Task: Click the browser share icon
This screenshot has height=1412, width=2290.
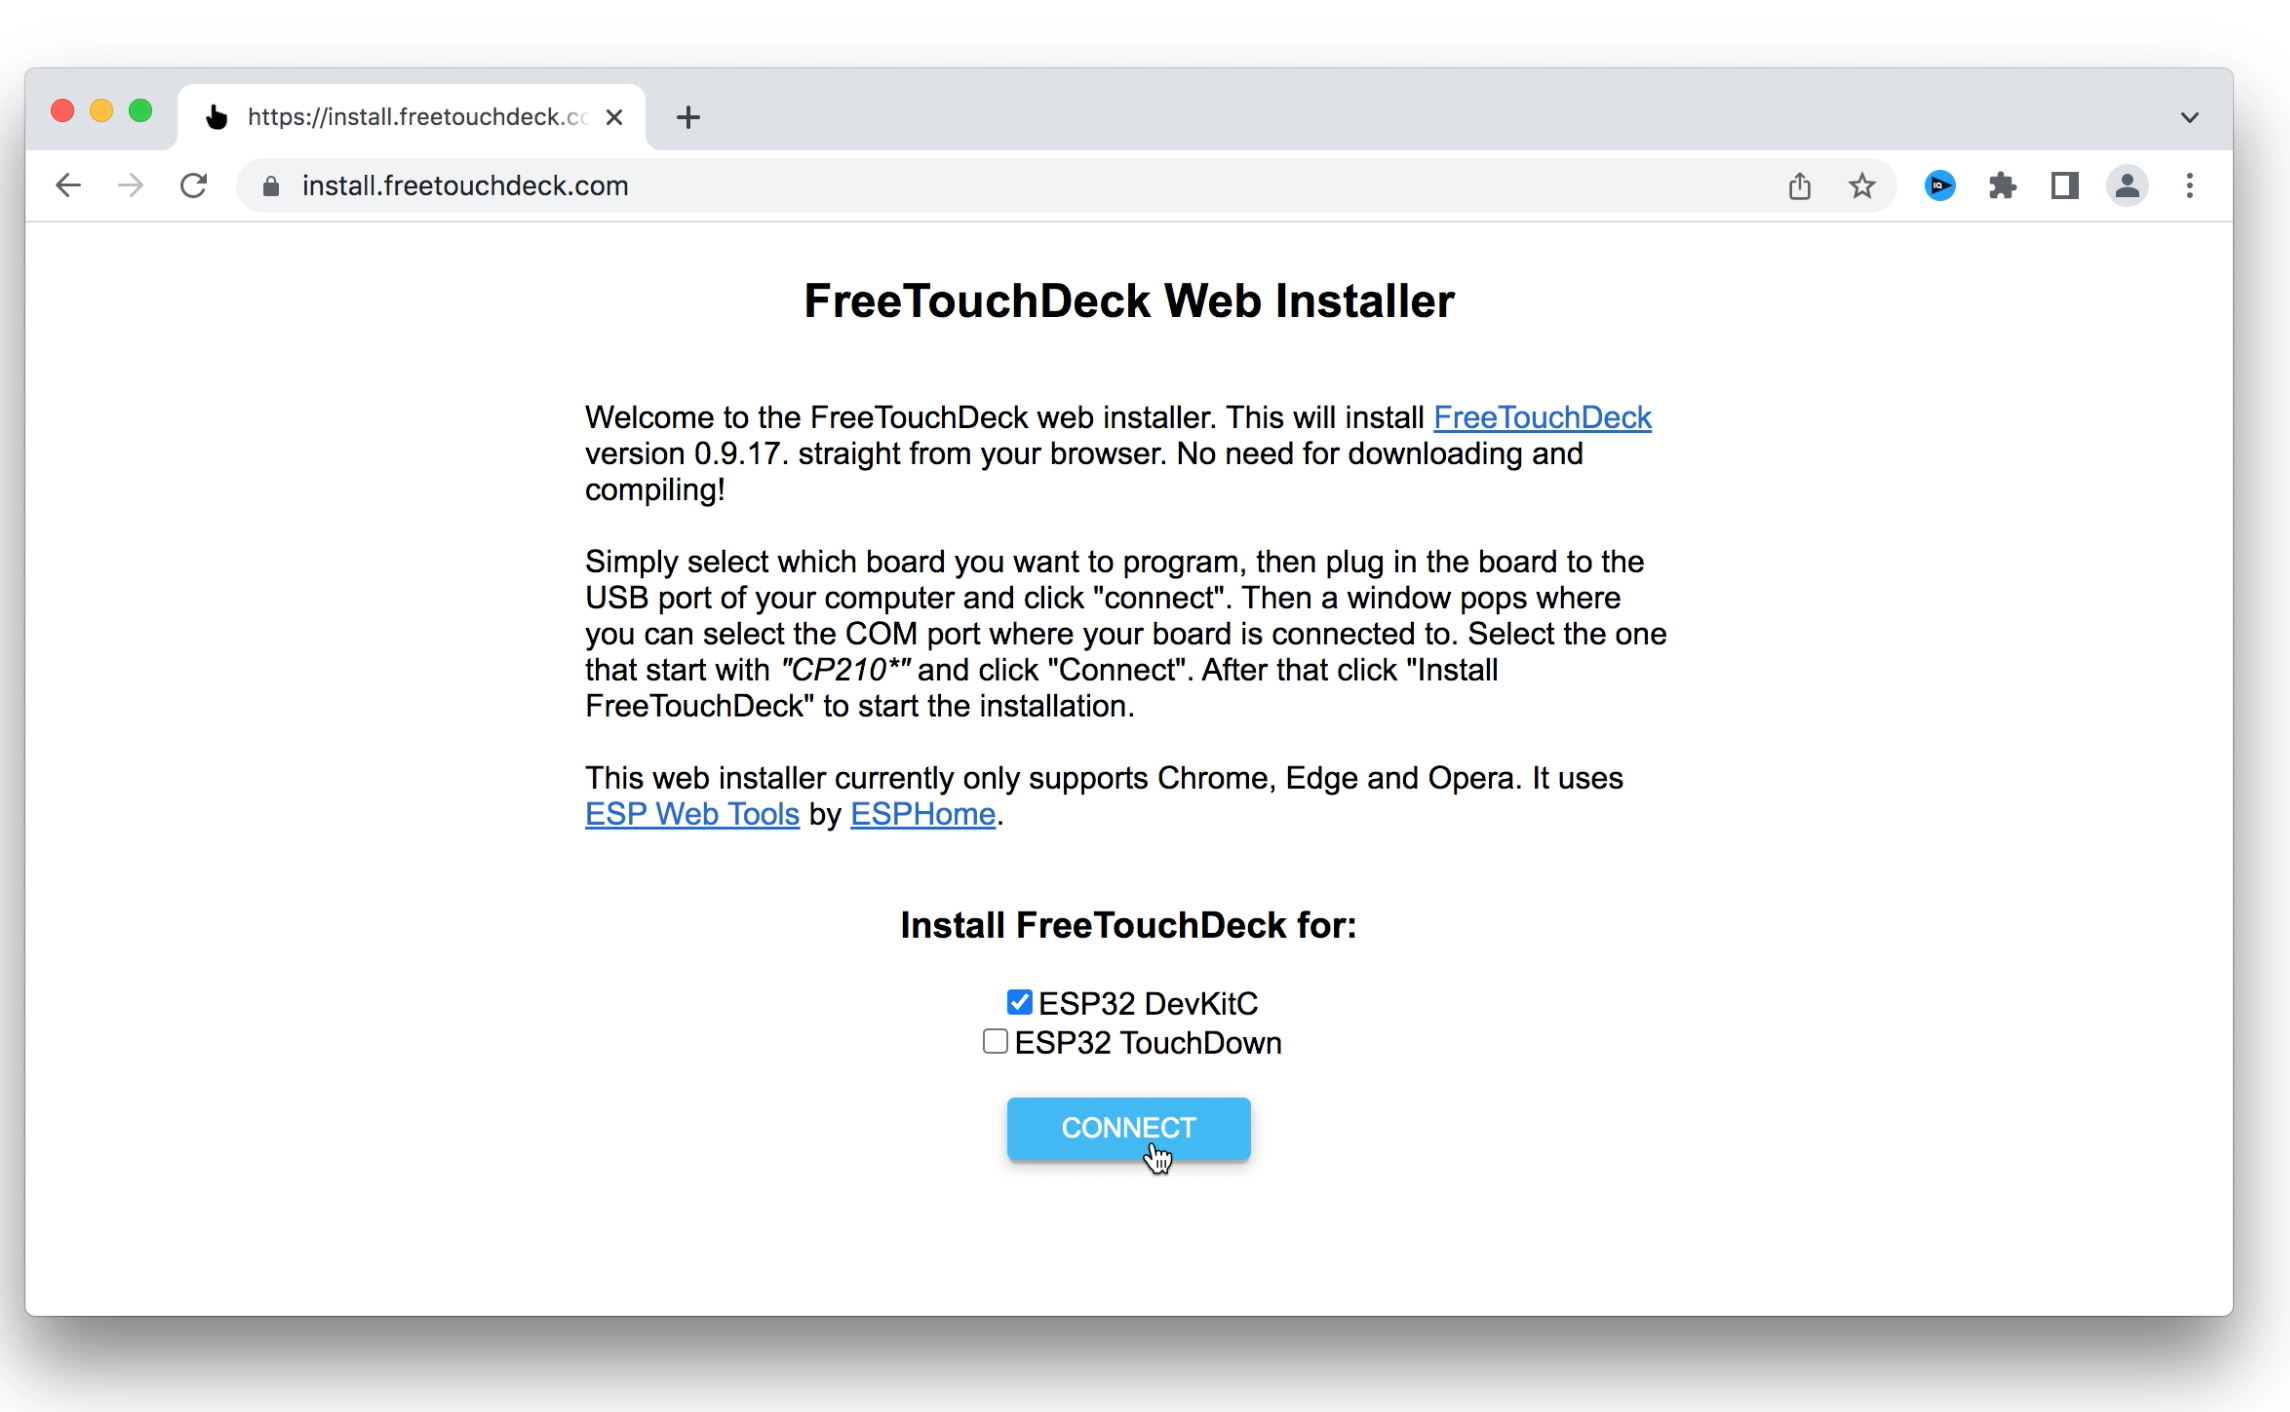Action: tap(1801, 185)
